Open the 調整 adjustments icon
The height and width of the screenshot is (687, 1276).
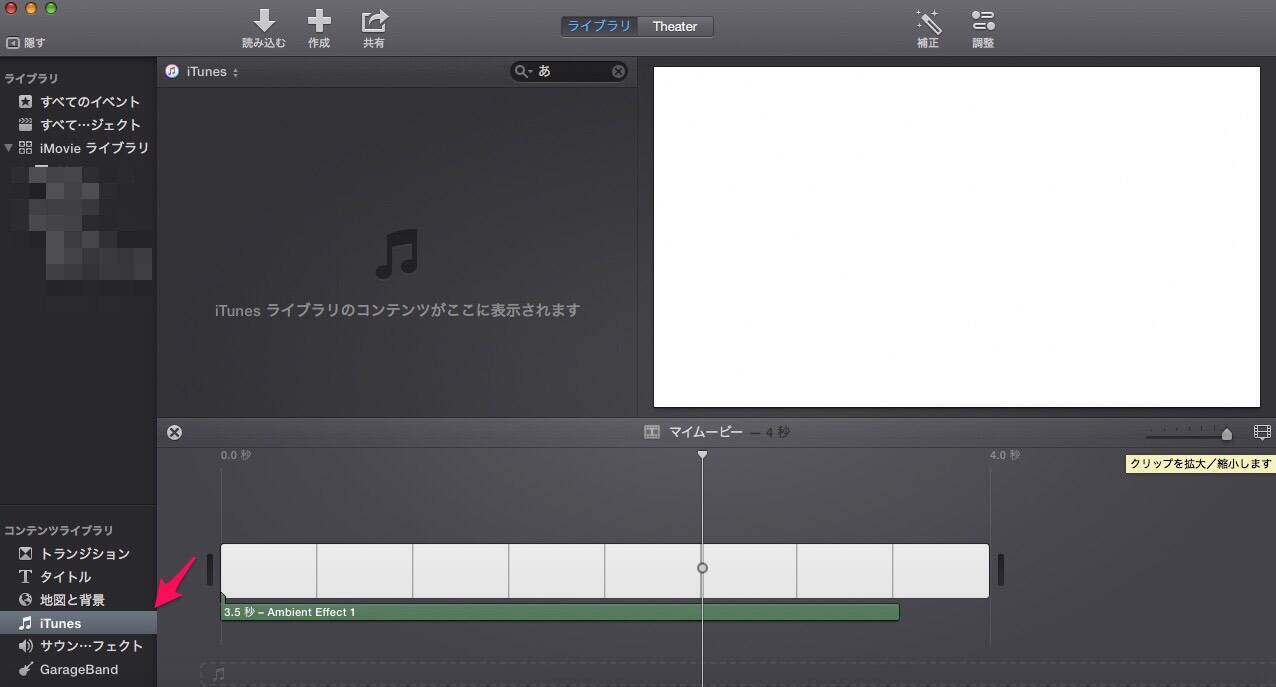983,21
